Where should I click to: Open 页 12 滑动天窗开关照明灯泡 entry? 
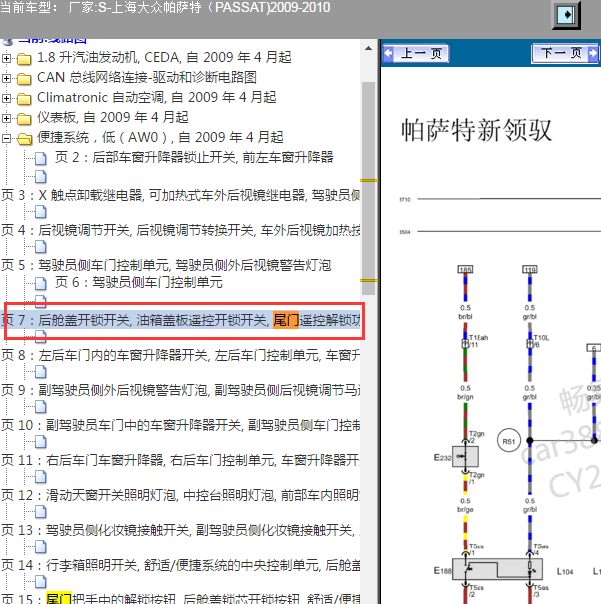tap(180, 495)
